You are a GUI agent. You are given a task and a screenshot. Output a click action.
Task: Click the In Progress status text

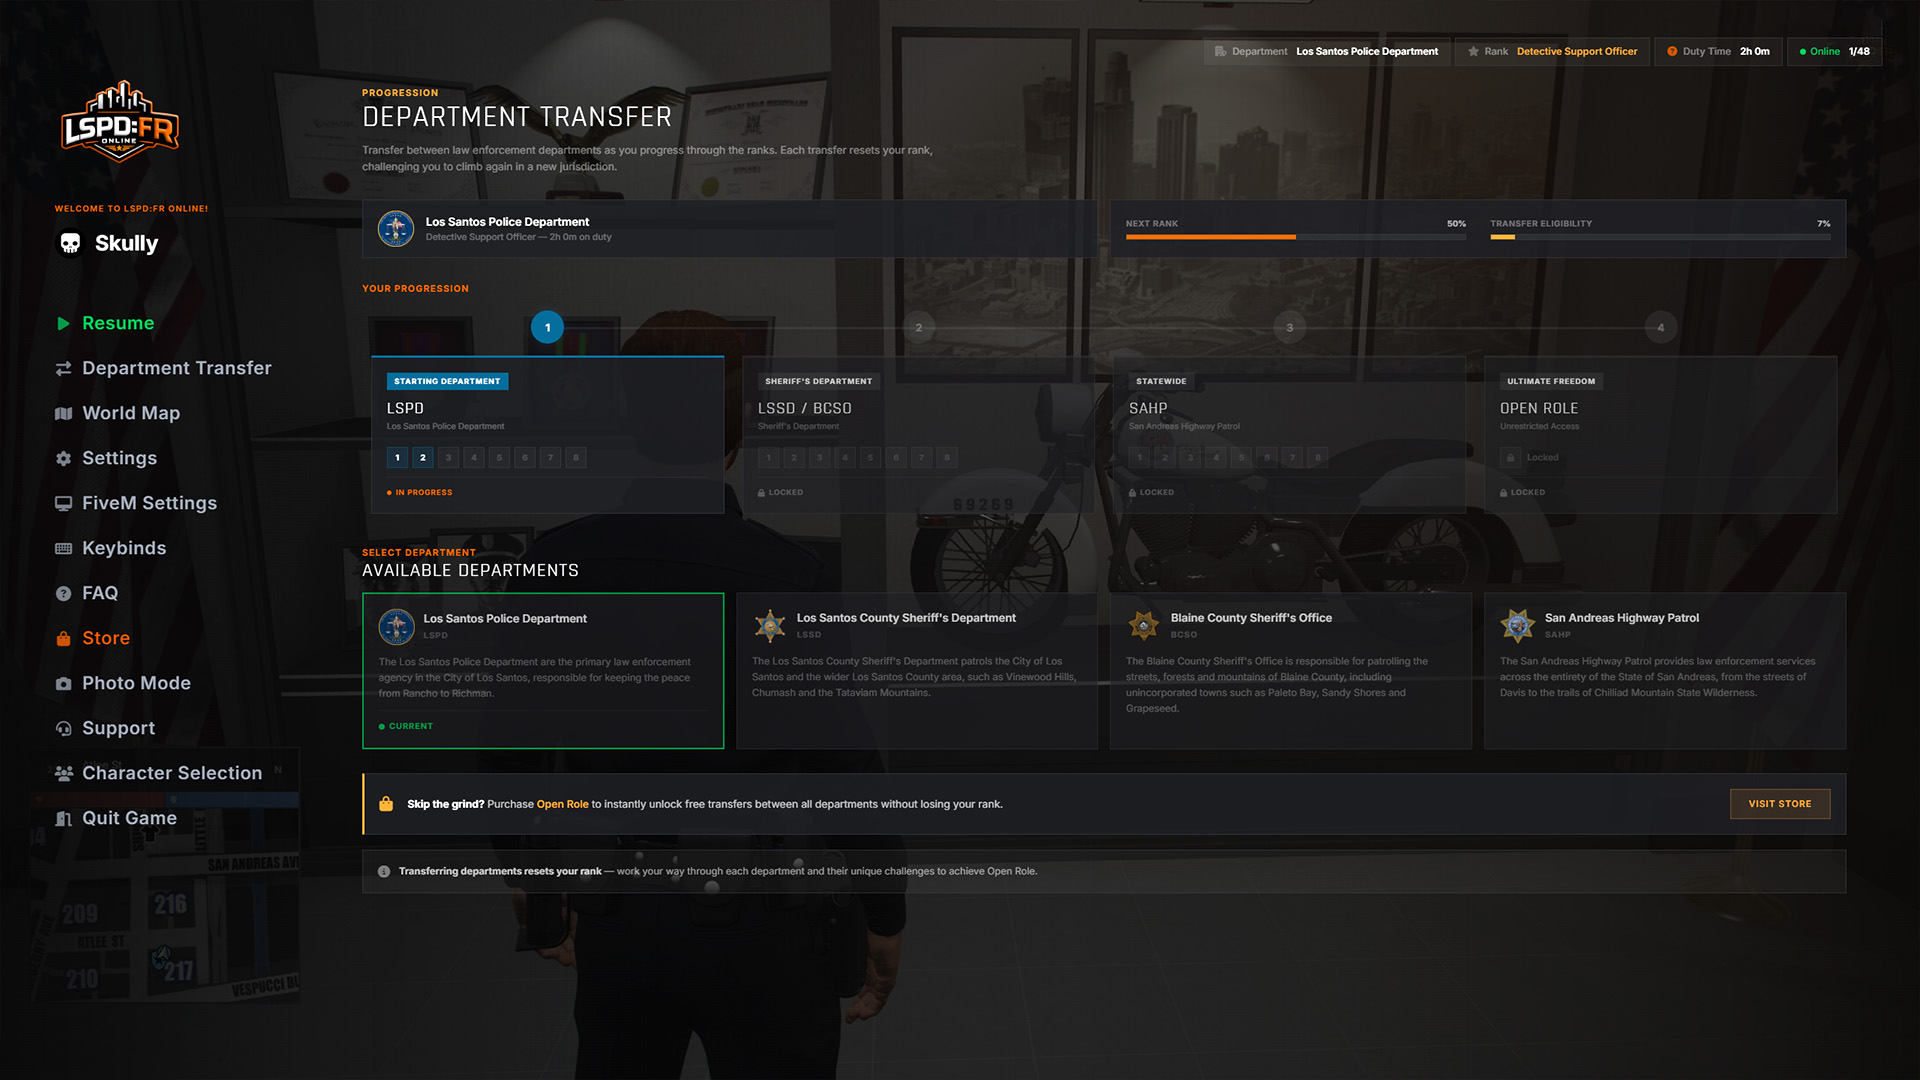click(423, 492)
